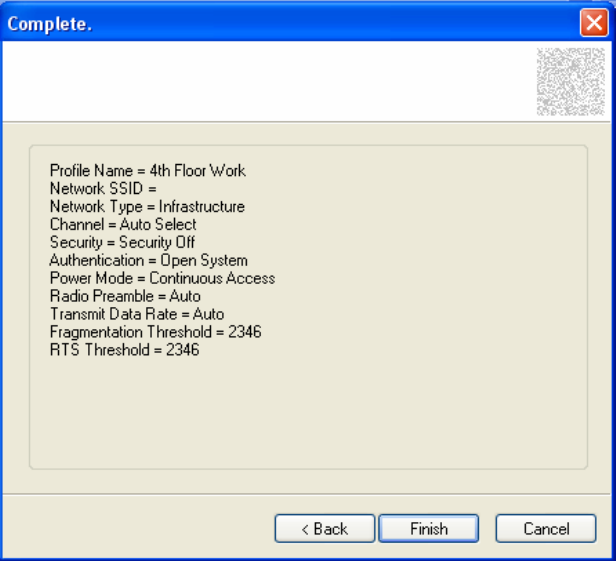Click the Fragmentation Threshold = 2346 line
The image size is (616, 561).
coord(156,332)
